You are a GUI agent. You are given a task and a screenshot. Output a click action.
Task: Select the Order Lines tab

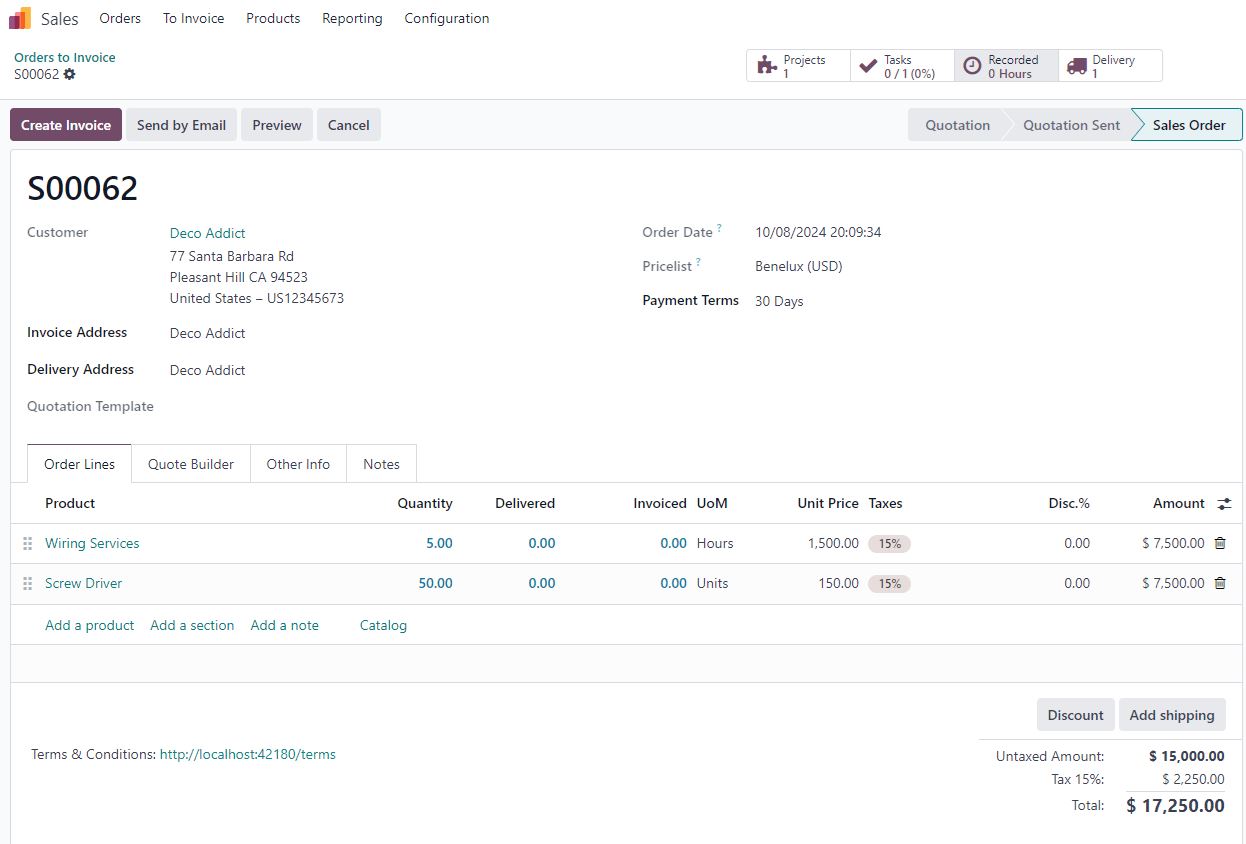pos(79,464)
